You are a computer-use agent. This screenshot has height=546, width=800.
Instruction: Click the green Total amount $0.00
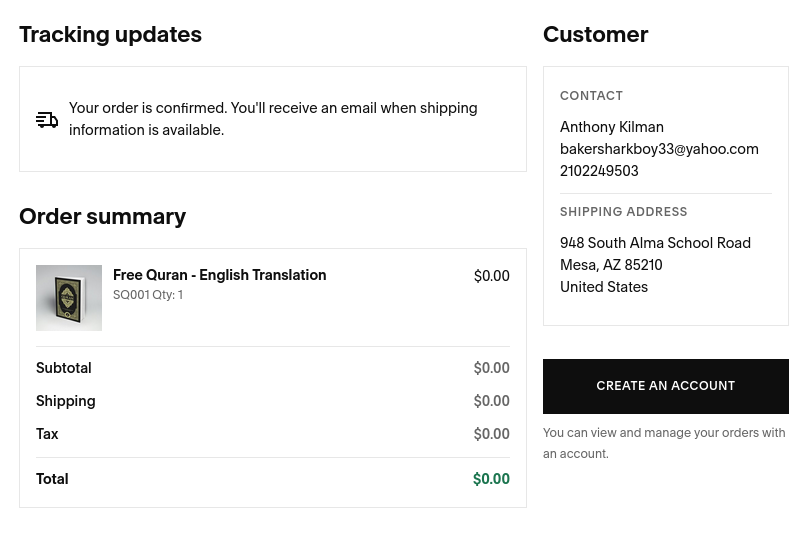click(x=491, y=479)
